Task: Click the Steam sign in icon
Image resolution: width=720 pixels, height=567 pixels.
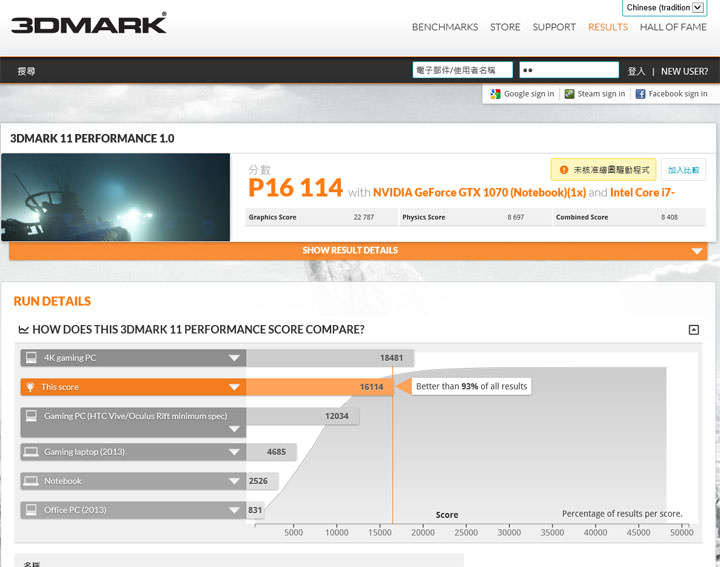Action: pyautogui.click(x=569, y=94)
